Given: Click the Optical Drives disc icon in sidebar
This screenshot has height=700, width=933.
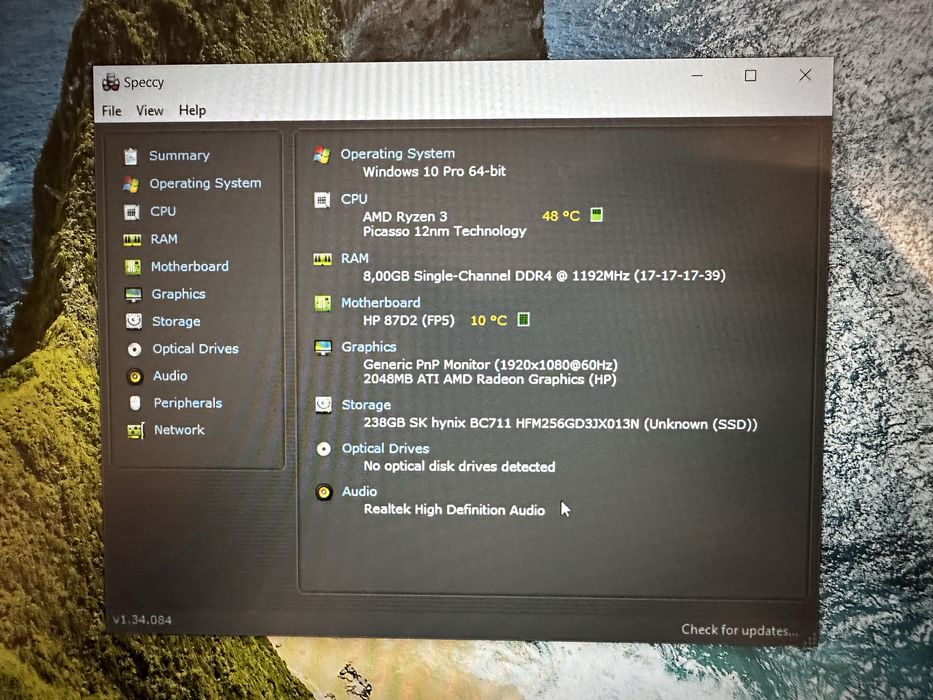Looking at the screenshot, I should click(x=134, y=349).
